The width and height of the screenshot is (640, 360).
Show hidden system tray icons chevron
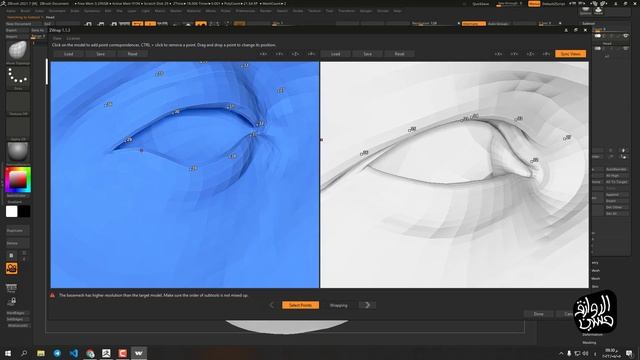[x=561, y=353]
